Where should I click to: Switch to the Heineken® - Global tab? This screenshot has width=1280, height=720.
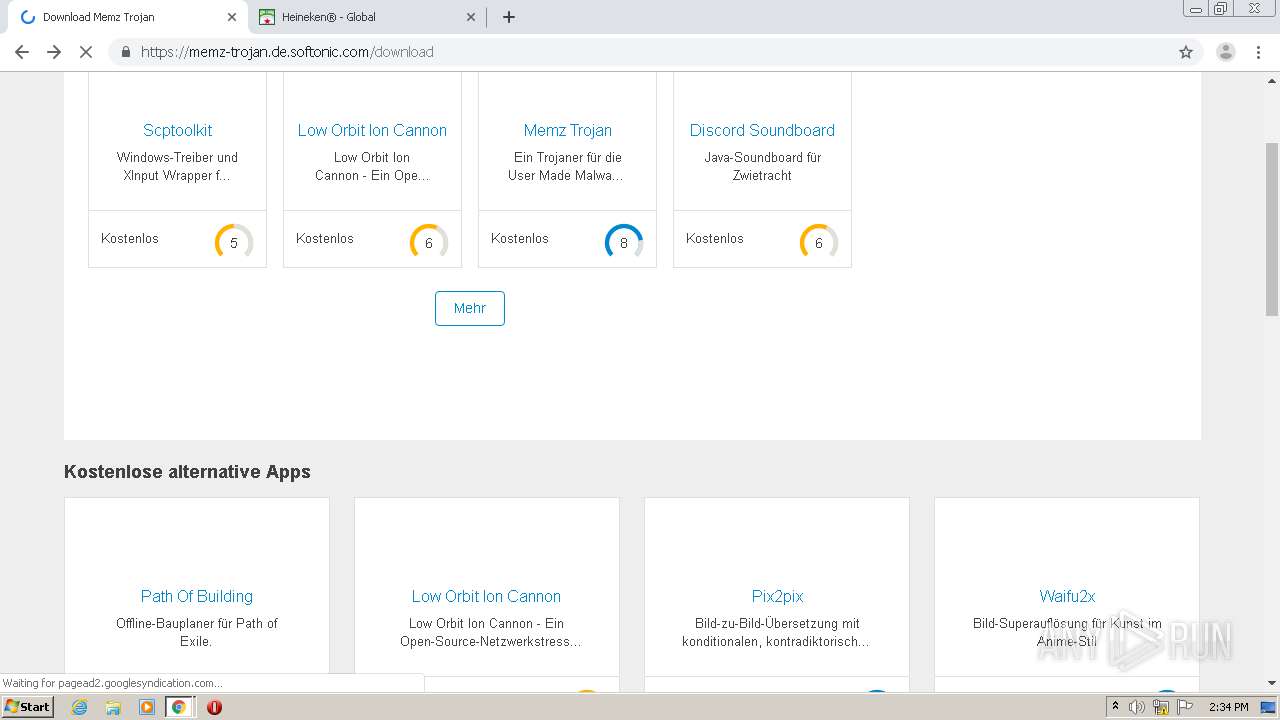click(367, 17)
